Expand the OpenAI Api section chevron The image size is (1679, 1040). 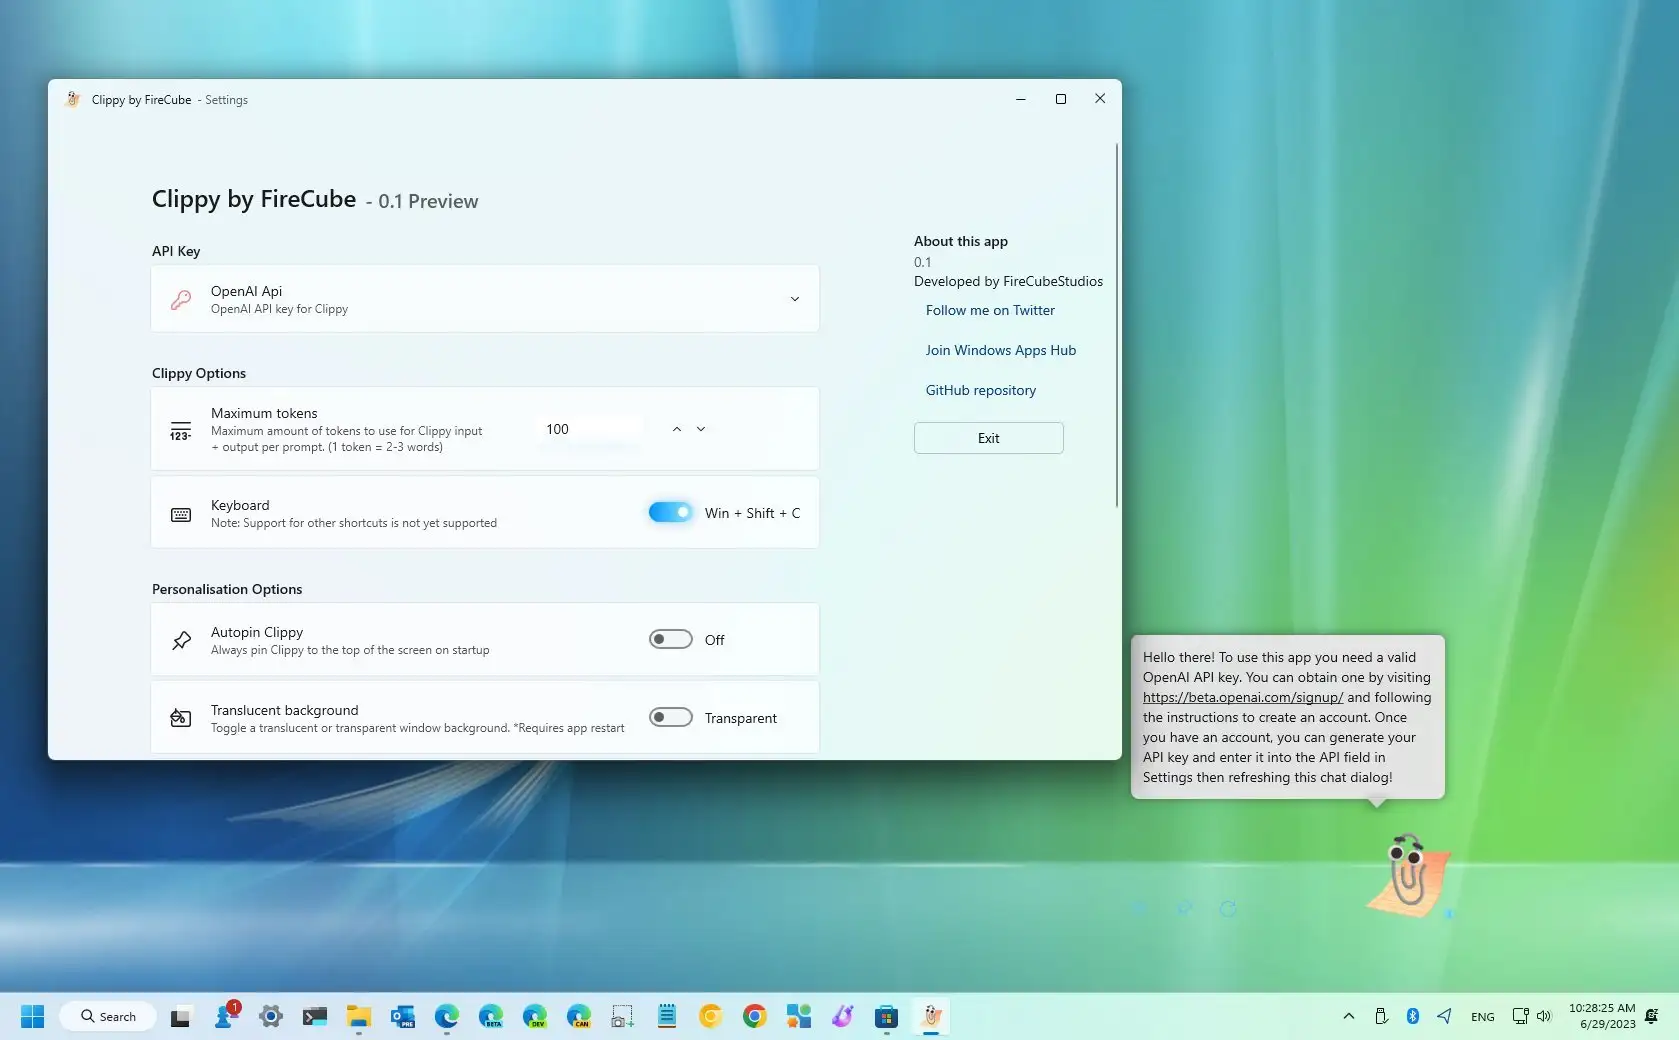click(795, 299)
